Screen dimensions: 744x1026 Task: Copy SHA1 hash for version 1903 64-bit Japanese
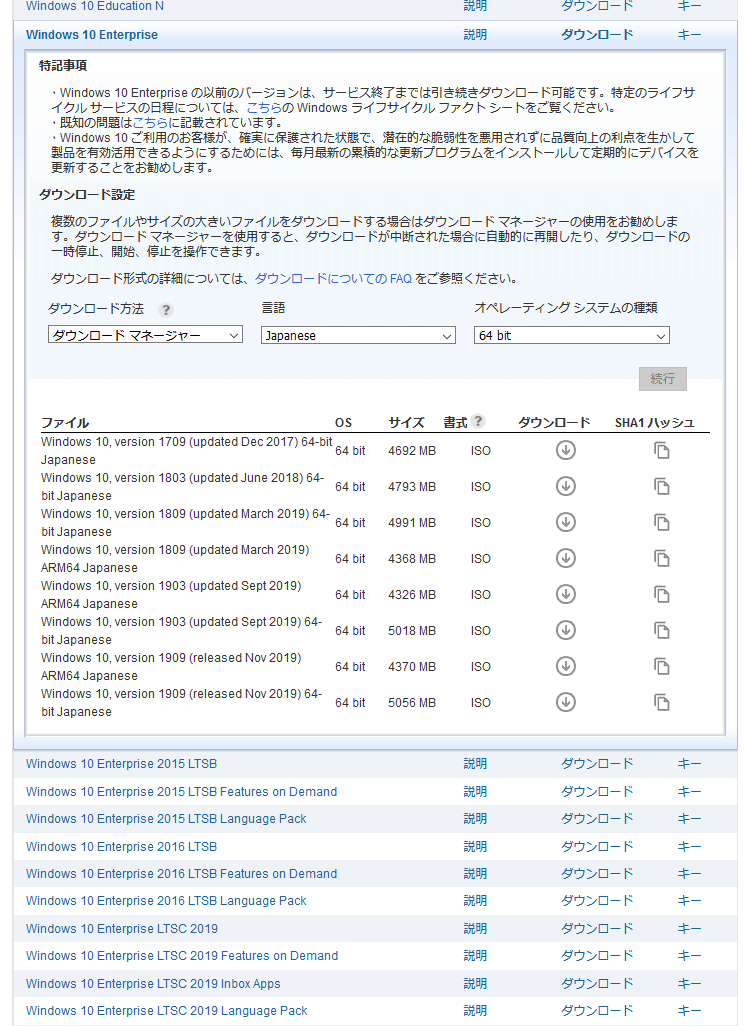pyautogui.click(x=662, y=630)
